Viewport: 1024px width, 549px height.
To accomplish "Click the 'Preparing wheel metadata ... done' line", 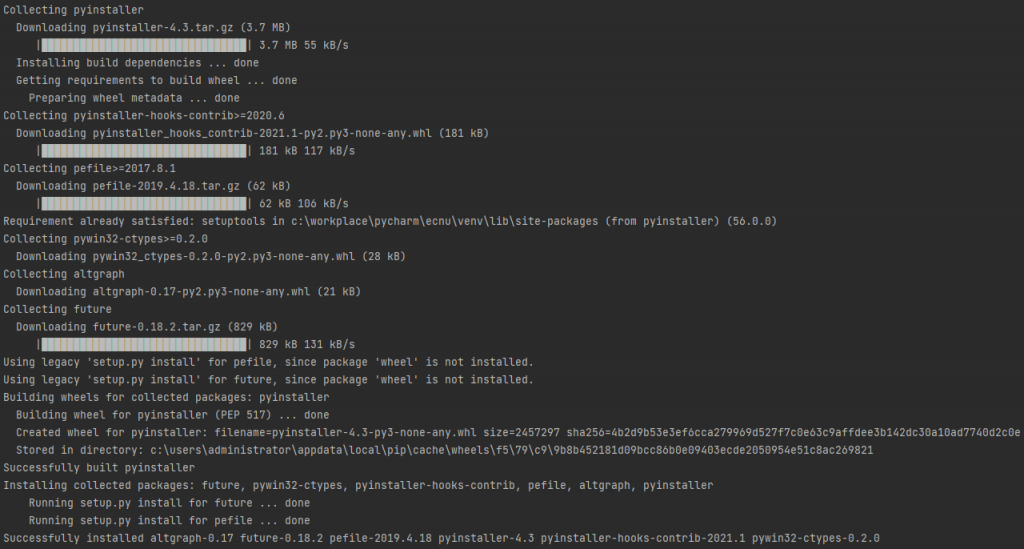I will (x=135, y=98).
